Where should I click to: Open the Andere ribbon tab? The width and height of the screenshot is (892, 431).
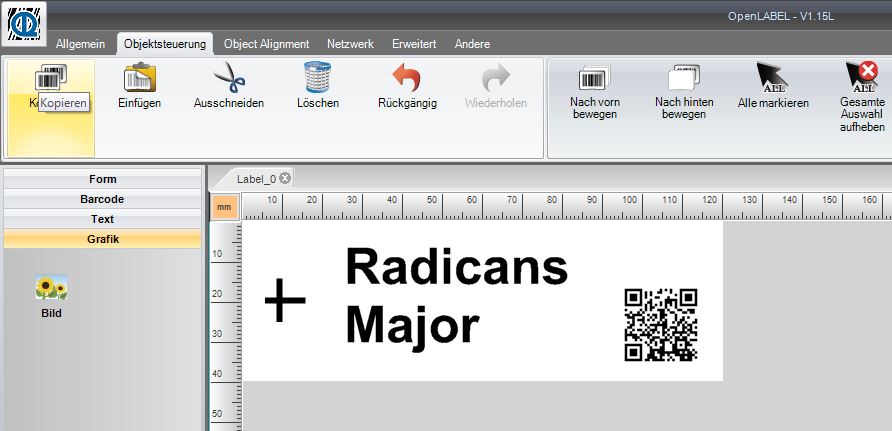472,44
